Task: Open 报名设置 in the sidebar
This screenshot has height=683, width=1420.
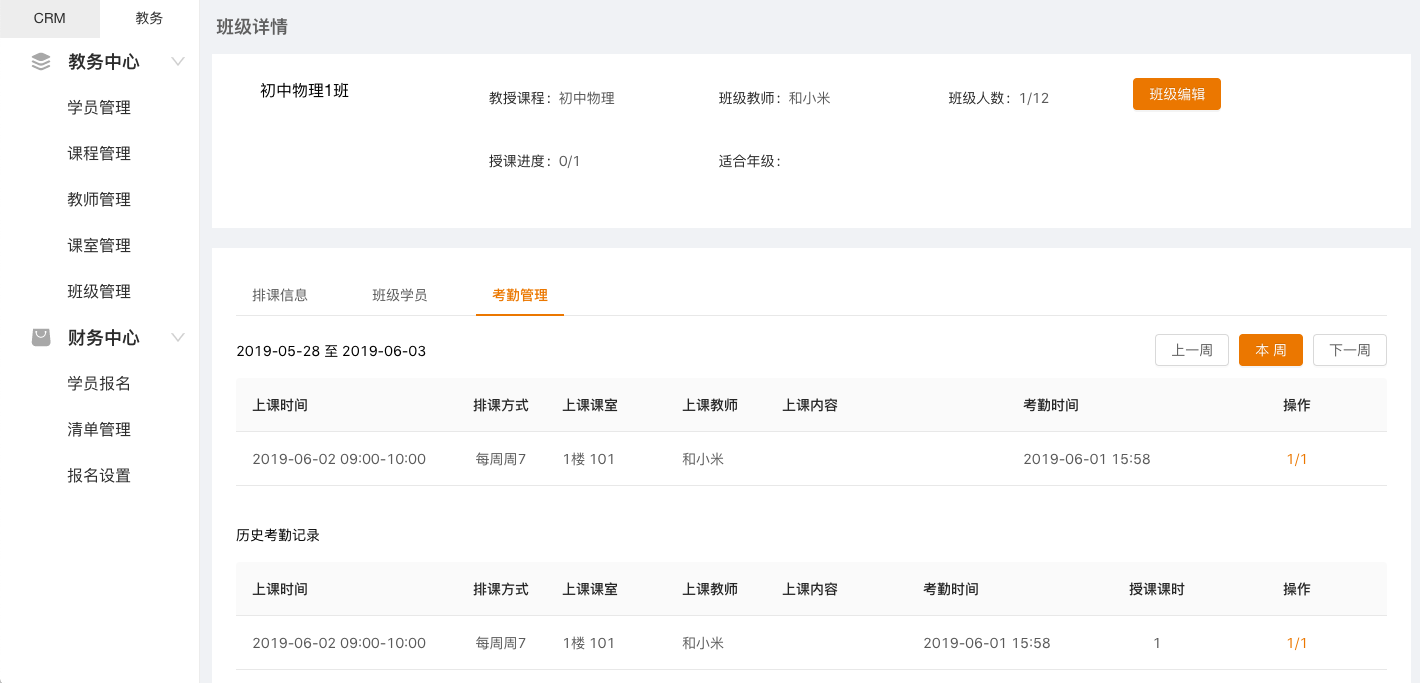Action: tap(99, 476)
